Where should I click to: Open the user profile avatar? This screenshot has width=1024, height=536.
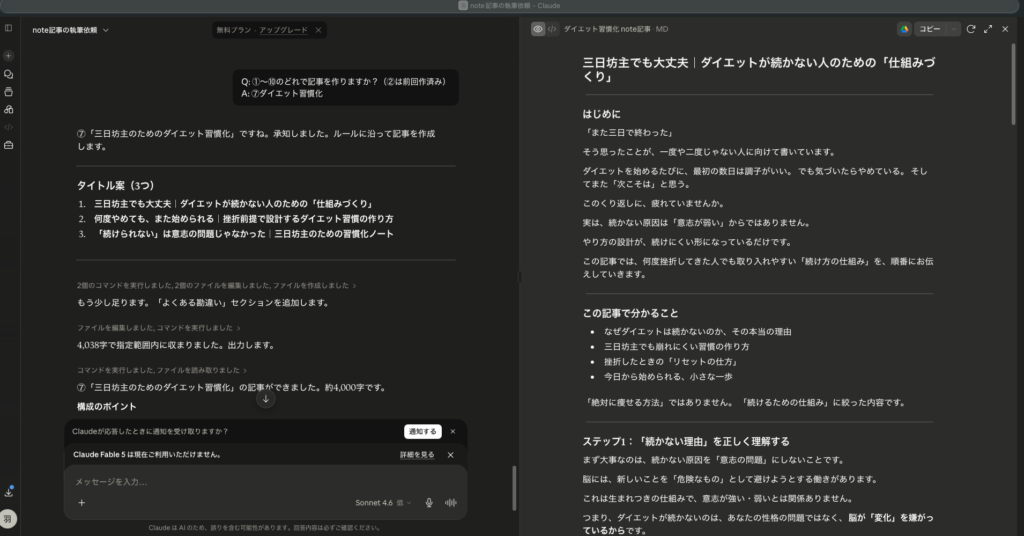pyautogui.click(x=8, y=519)
